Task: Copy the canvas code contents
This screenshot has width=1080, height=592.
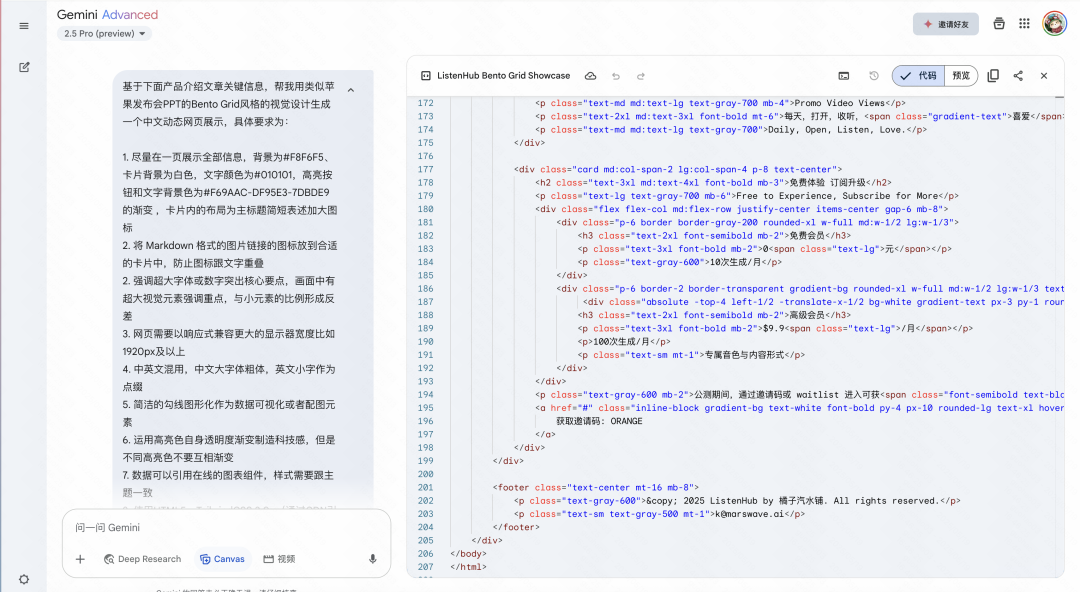Action: [993, 76]
